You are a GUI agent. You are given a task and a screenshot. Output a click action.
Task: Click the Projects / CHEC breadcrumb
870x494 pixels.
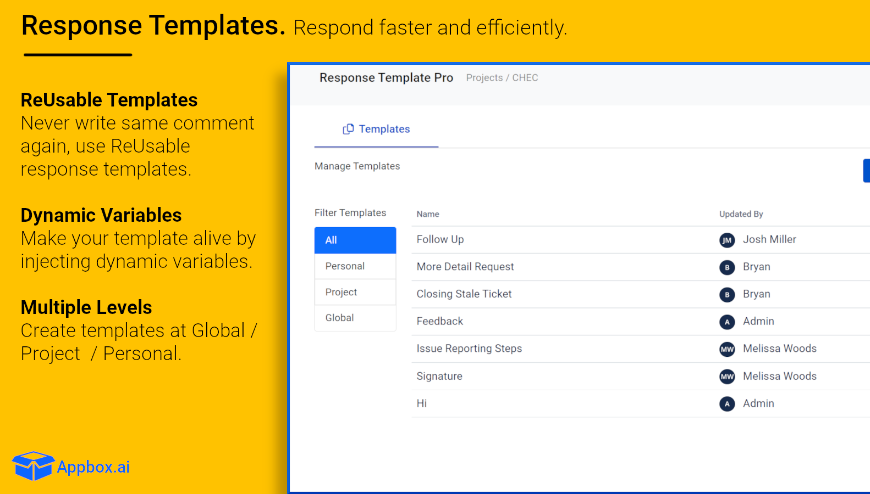[x=502, y=78]
